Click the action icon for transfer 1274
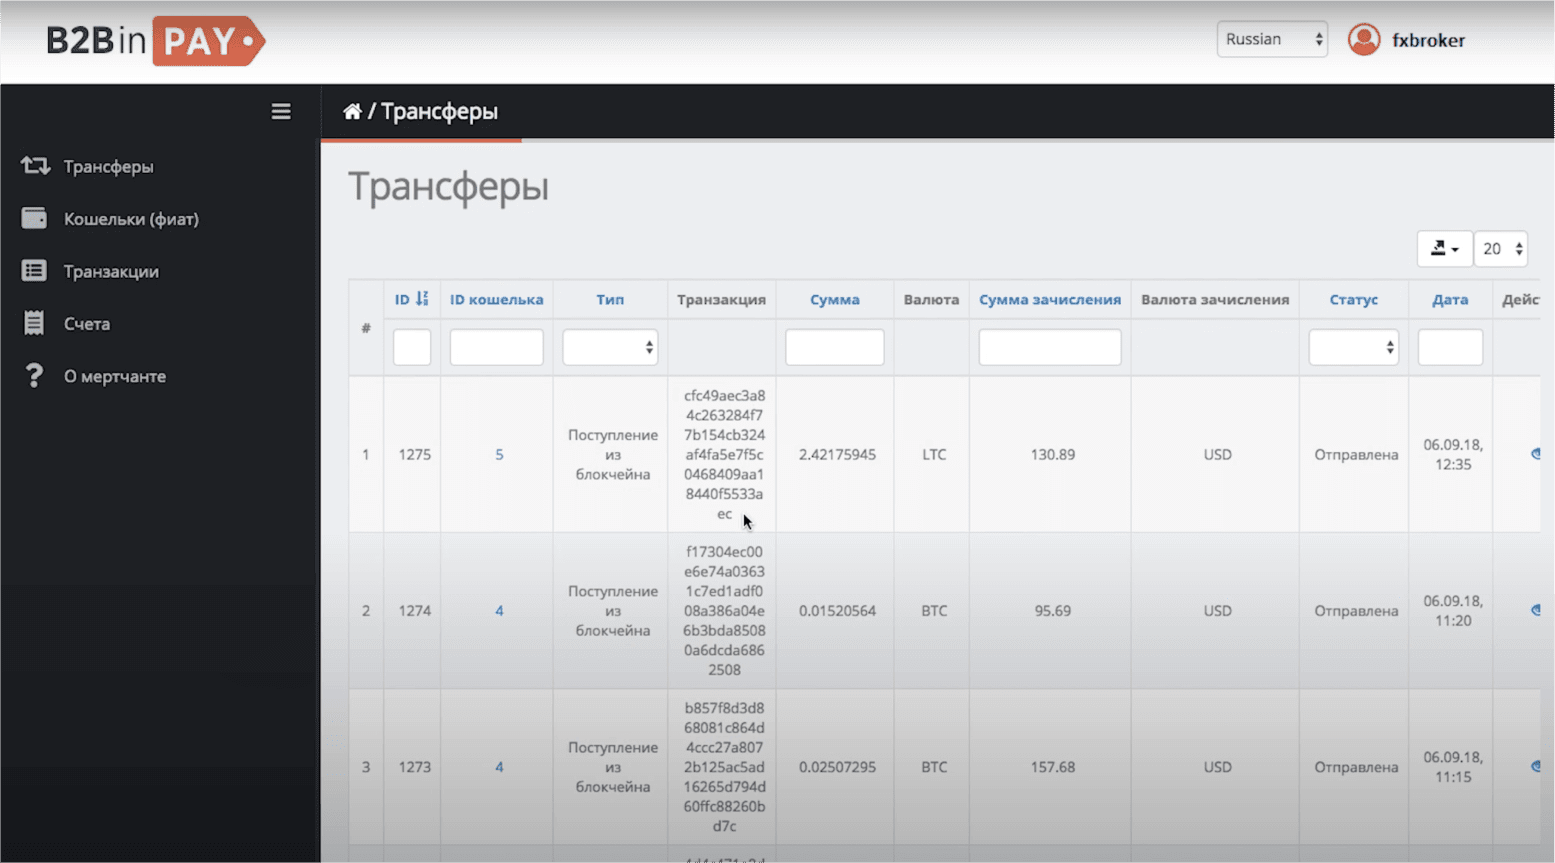The image size is (1555, 863). click(x=1535, y=610)
